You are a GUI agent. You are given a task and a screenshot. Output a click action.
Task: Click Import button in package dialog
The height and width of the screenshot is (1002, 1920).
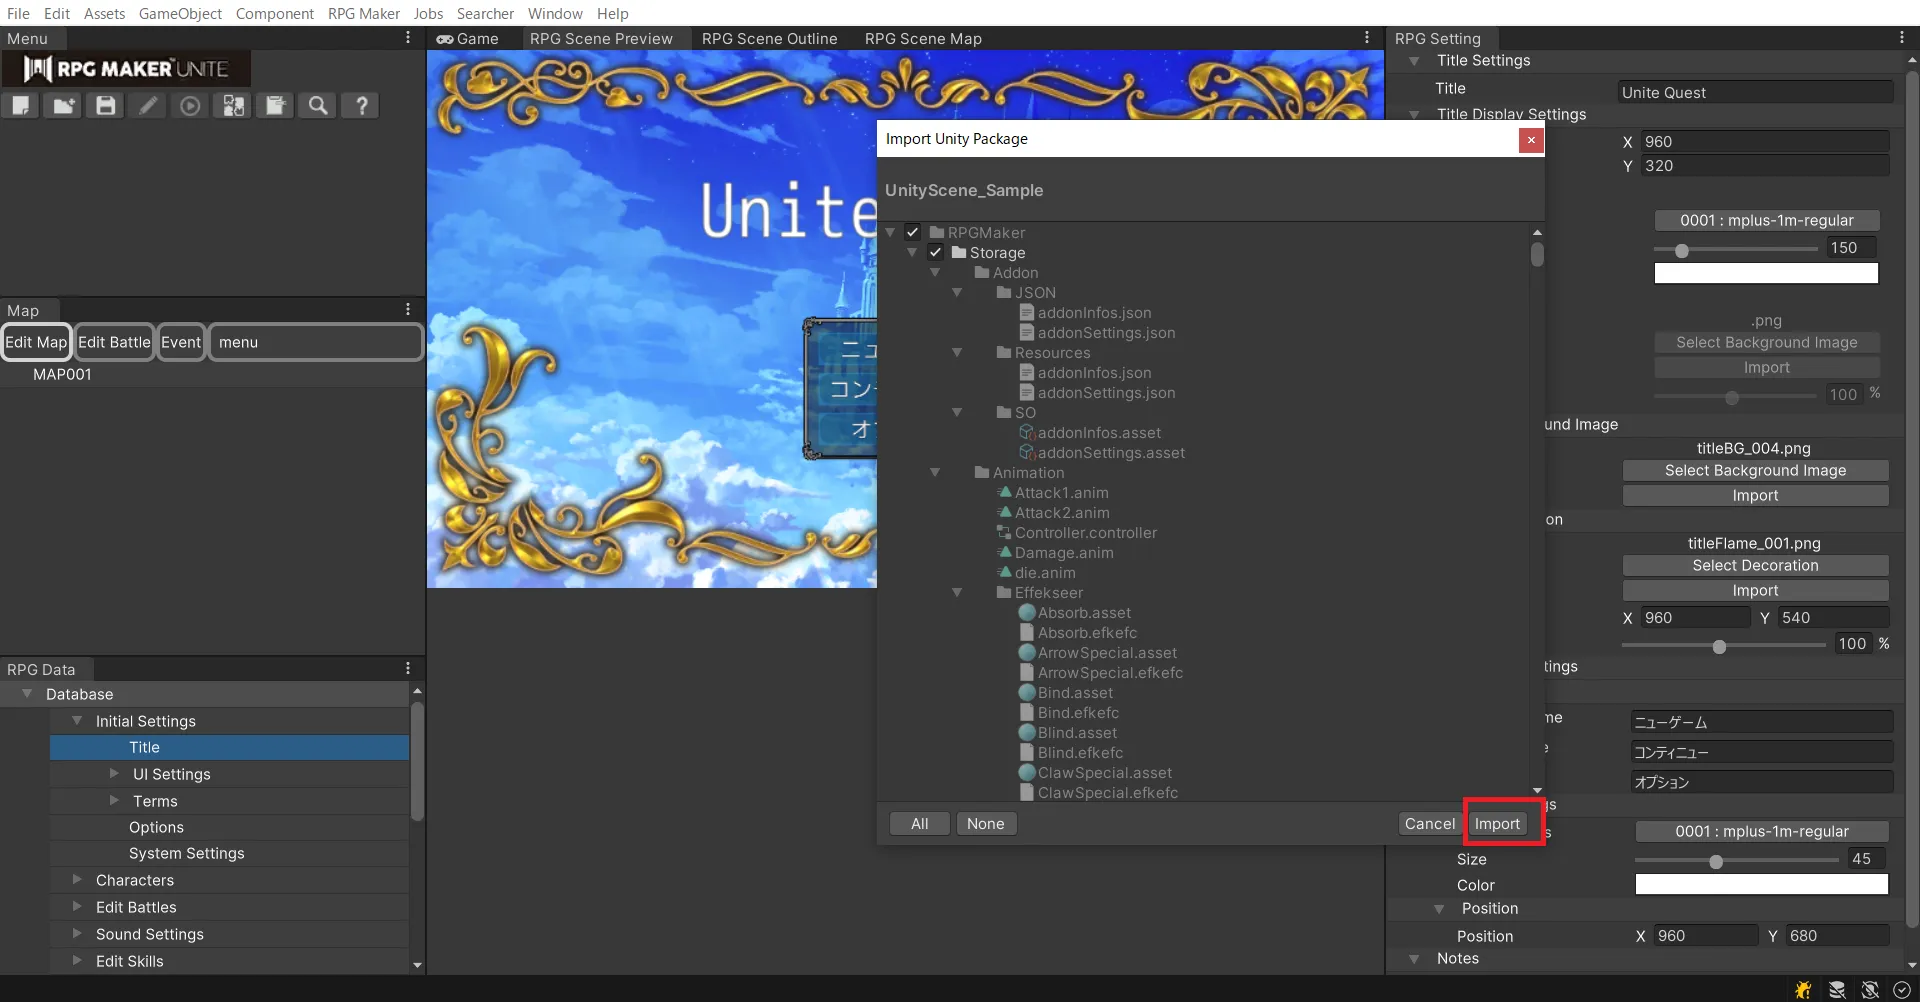(x=1496, y=824)
